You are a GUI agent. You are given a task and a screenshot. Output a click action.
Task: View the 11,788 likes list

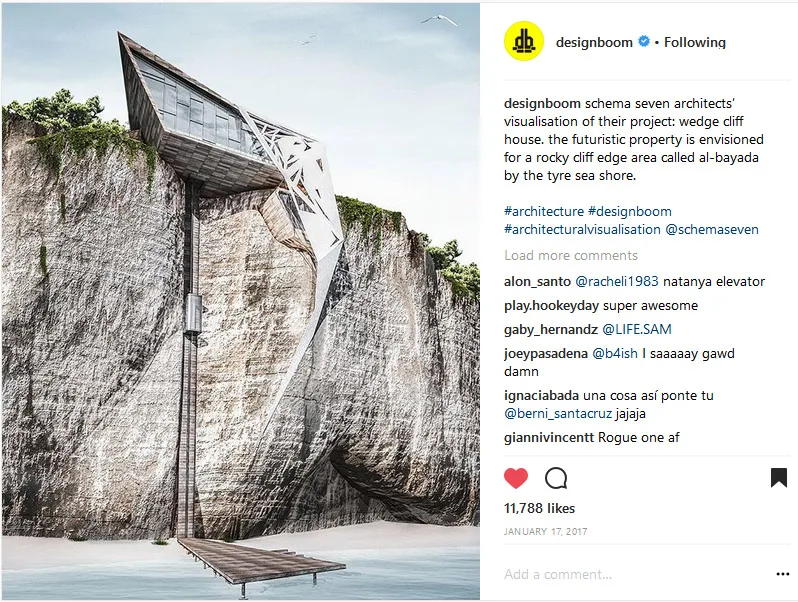click(x=539, y=508)
